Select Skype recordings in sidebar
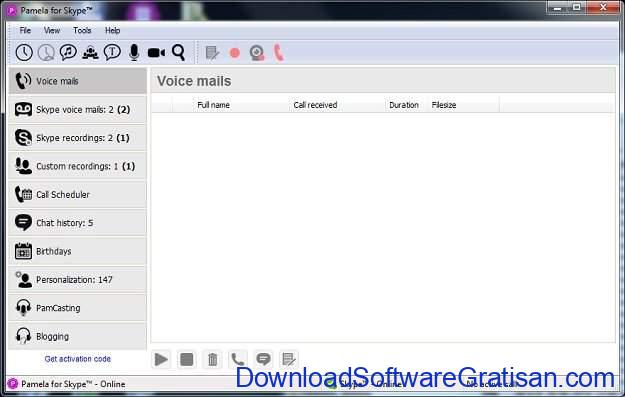625x397 pixels. (78, 138)
